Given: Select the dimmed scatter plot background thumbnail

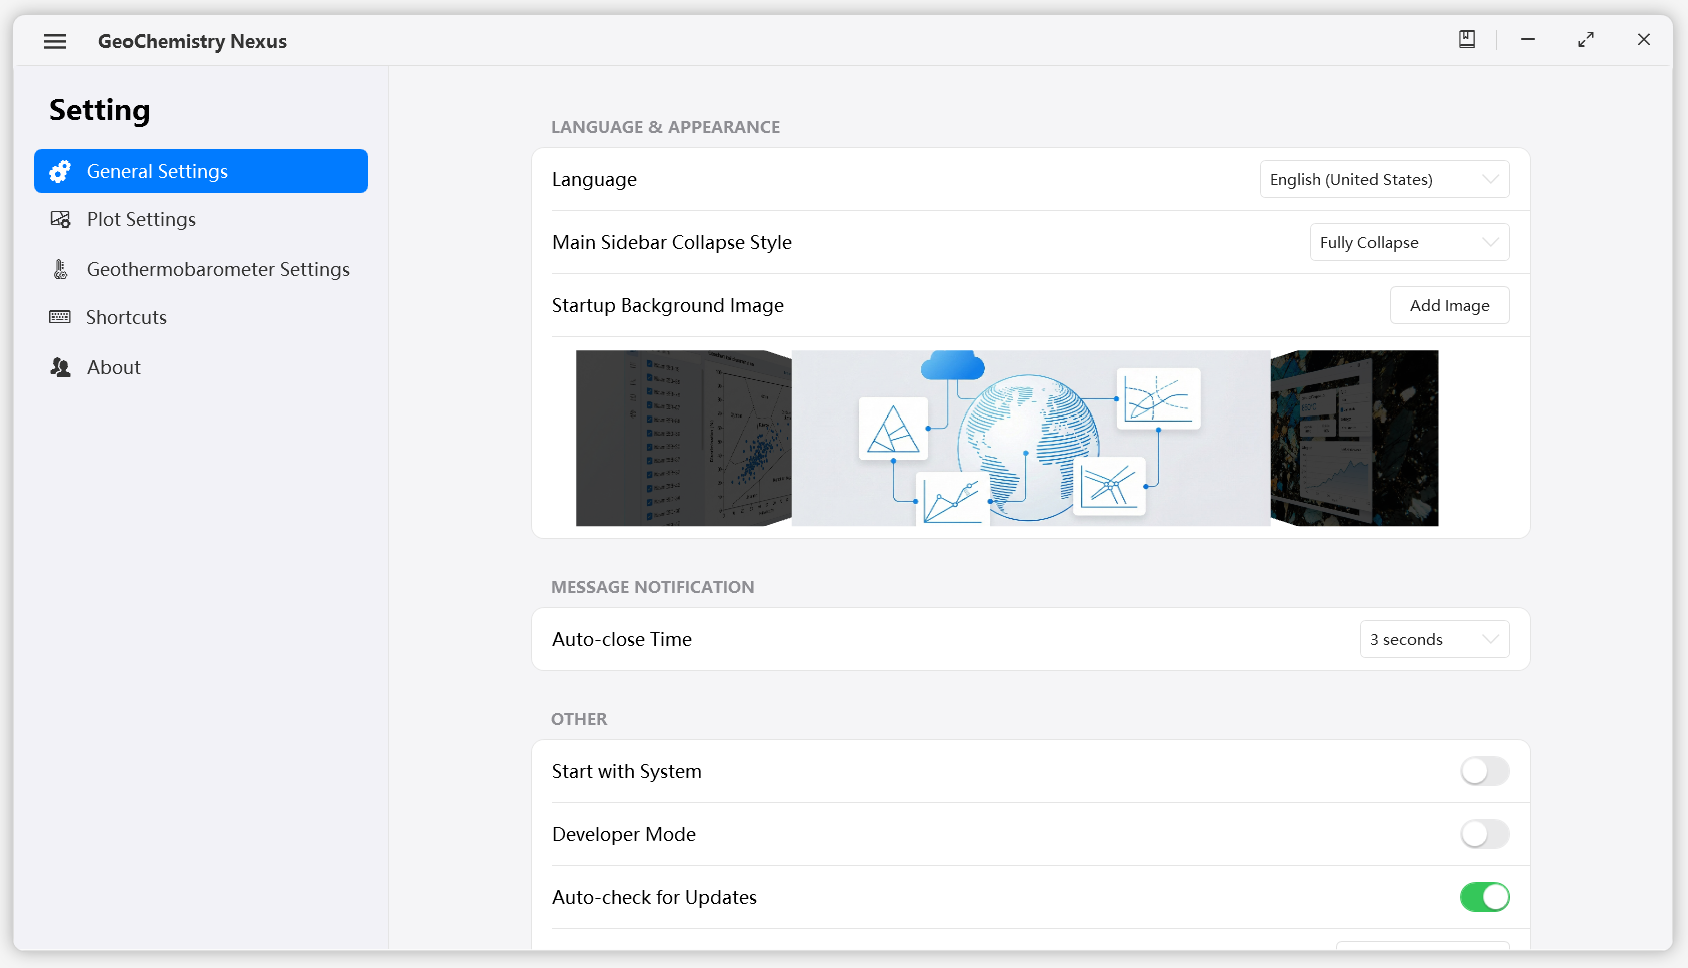Looking at the screenshot, I should [683, 438].
